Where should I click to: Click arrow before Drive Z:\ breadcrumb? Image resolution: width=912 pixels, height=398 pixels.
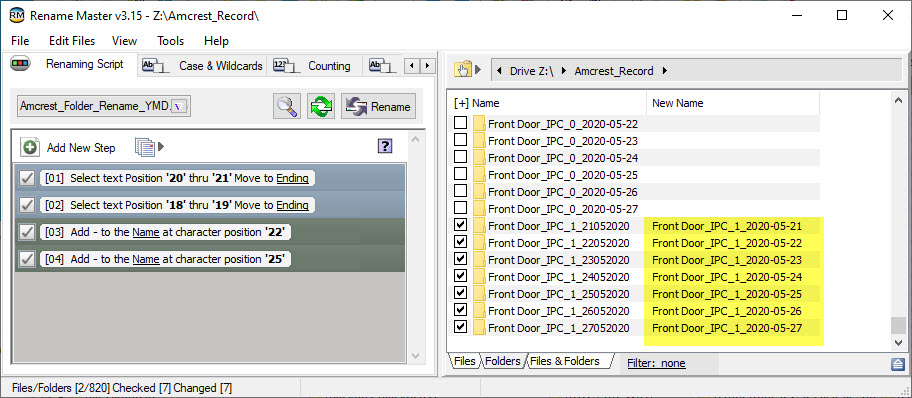tap(500, 71)
